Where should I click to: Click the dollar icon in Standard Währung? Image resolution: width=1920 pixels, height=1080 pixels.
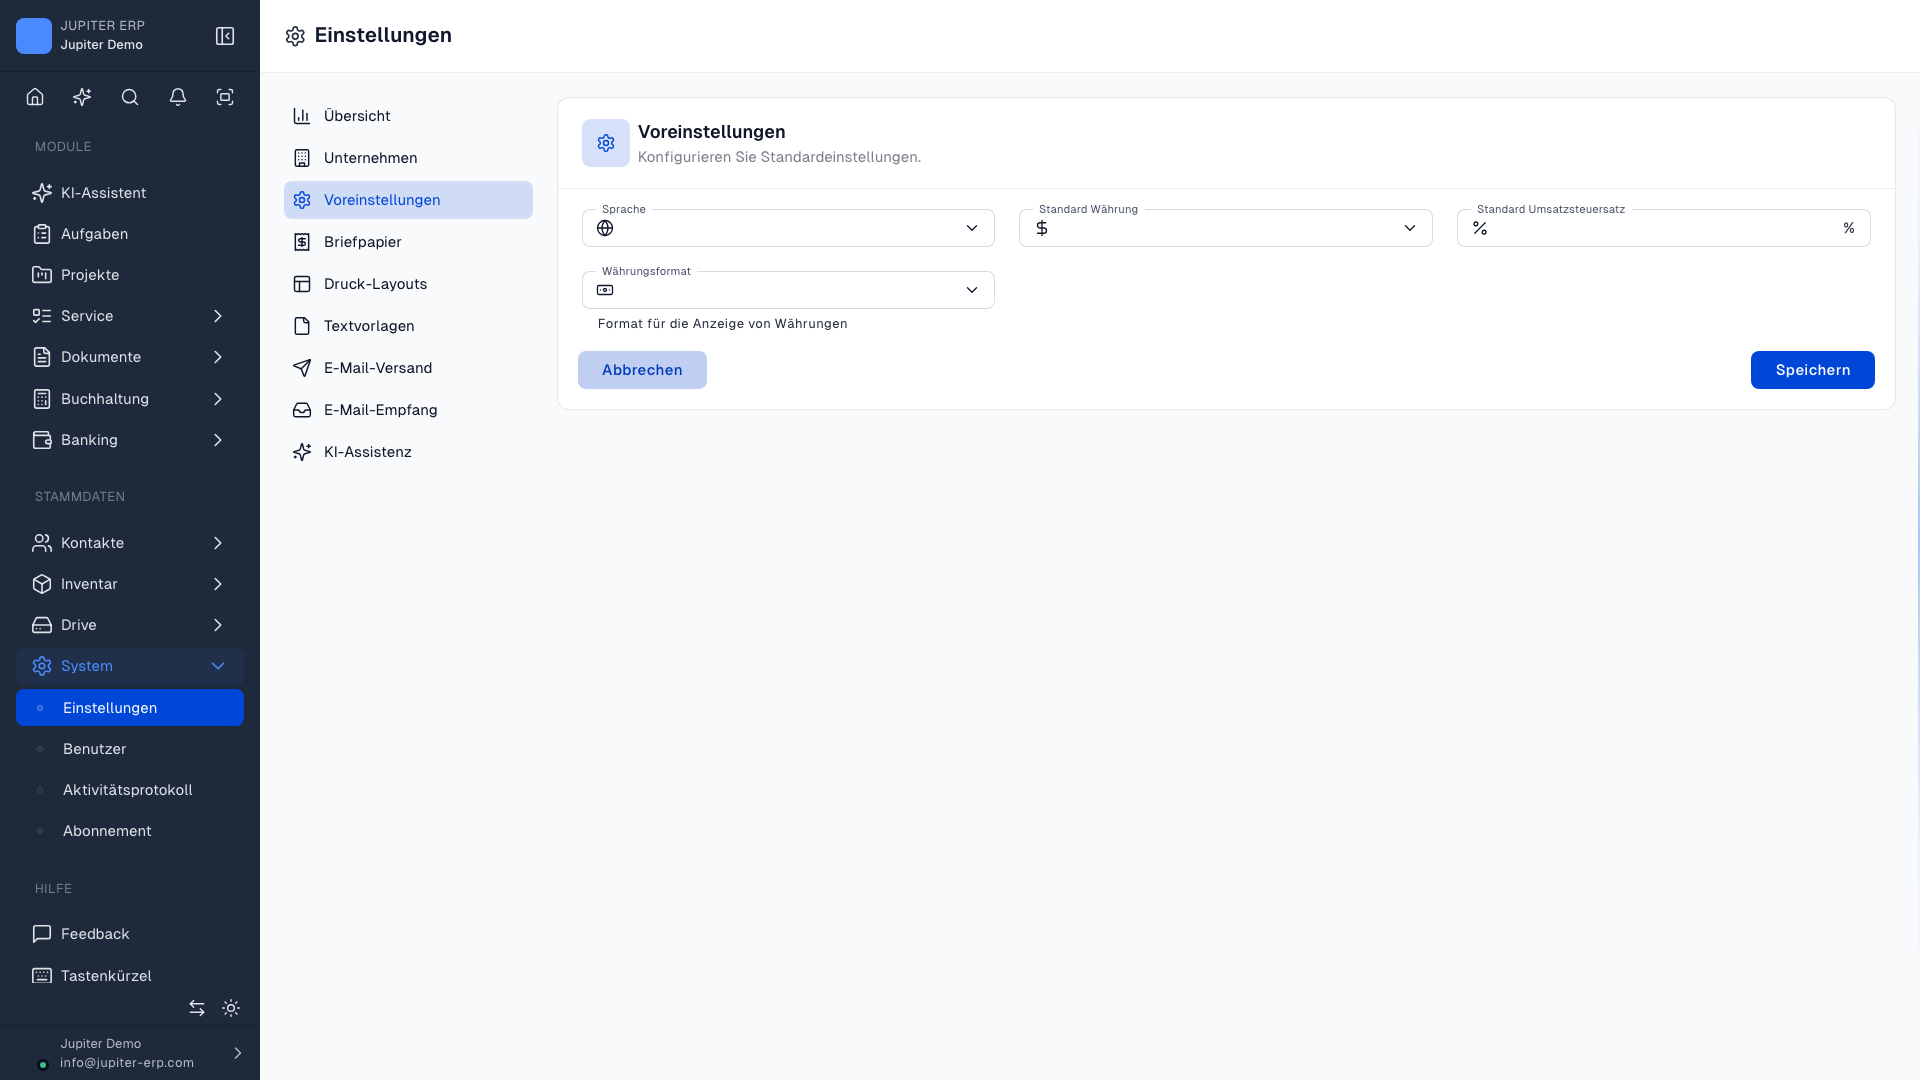1042,228
